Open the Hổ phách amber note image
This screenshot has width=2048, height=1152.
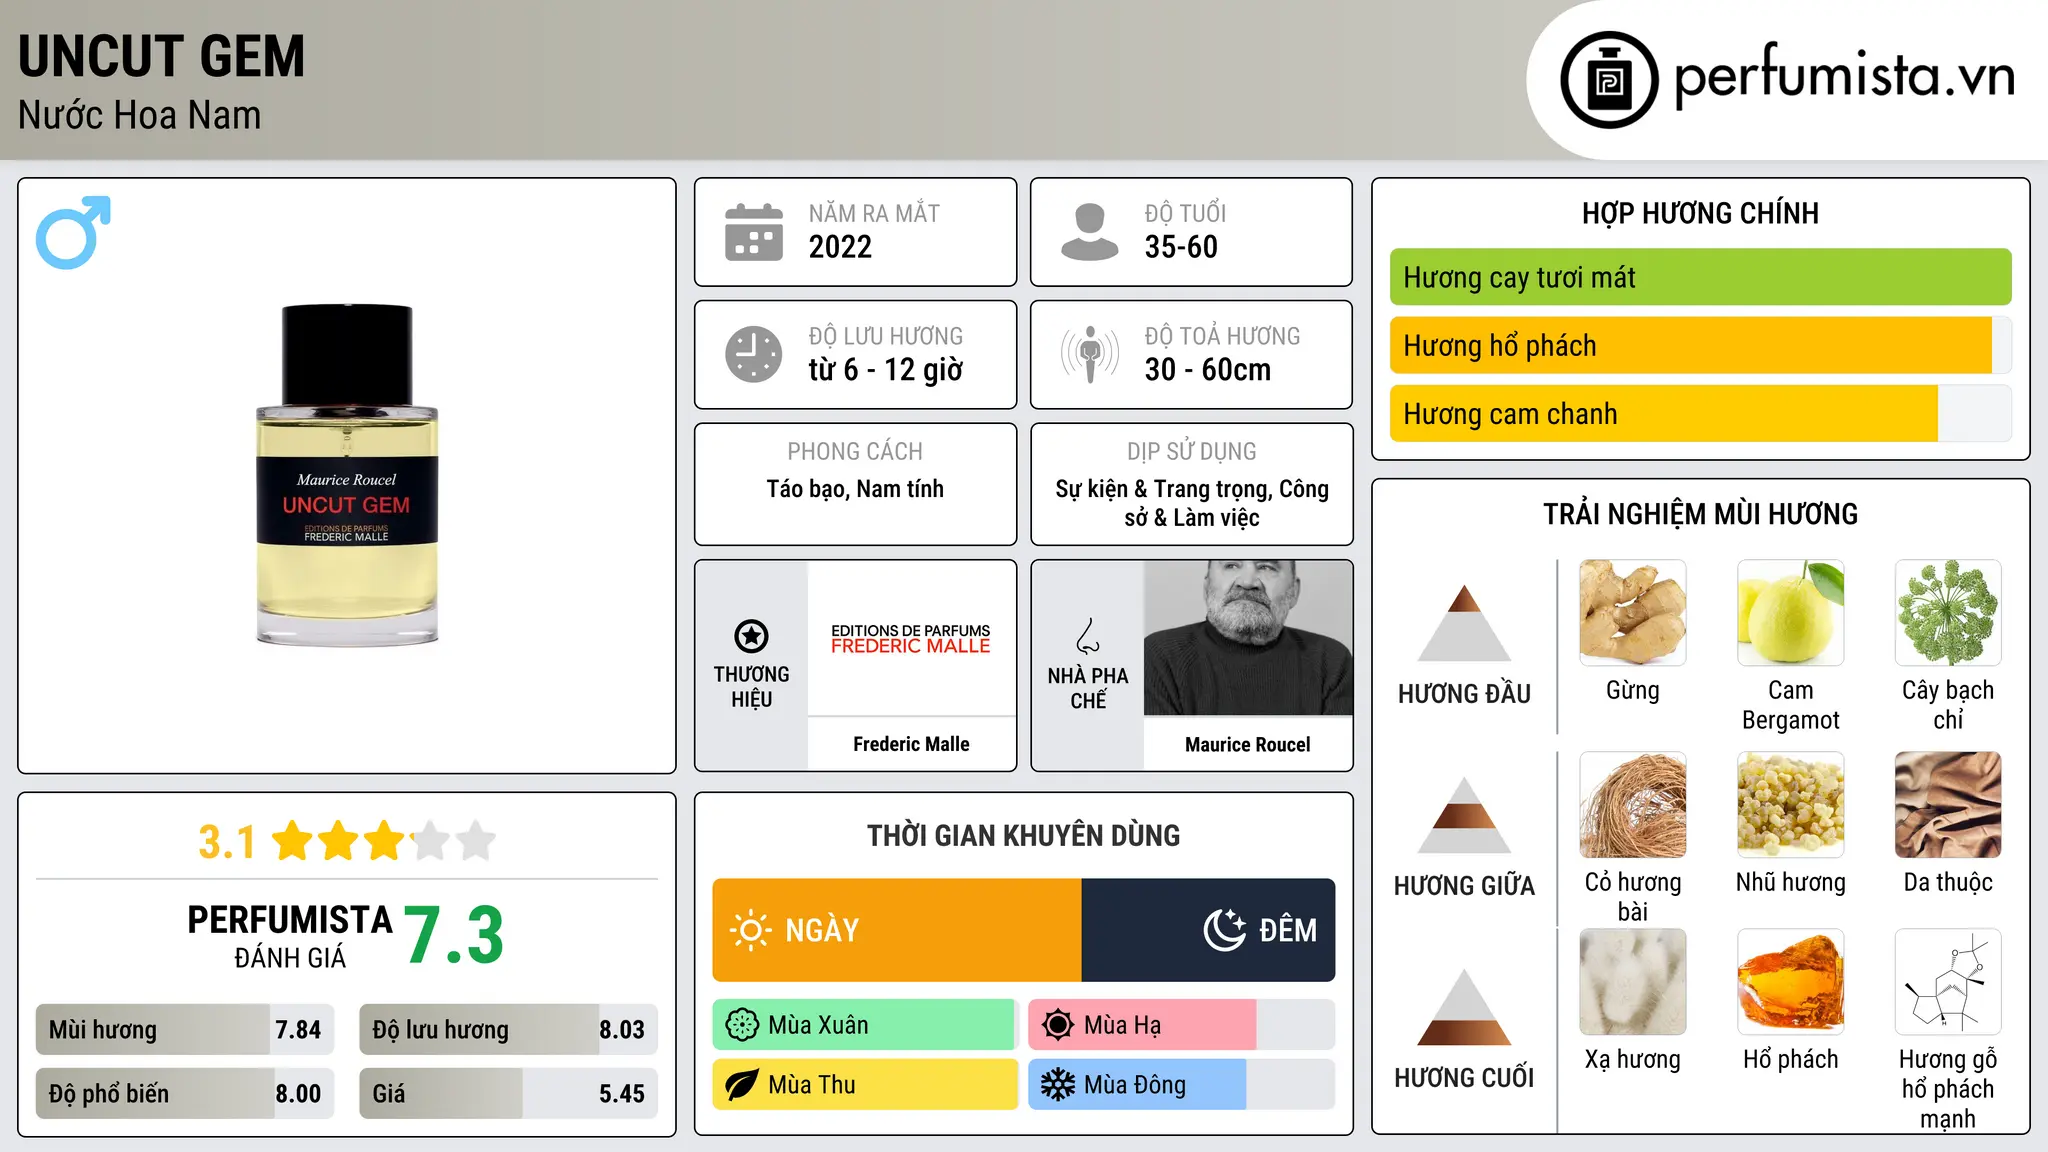pos(1791,982)
